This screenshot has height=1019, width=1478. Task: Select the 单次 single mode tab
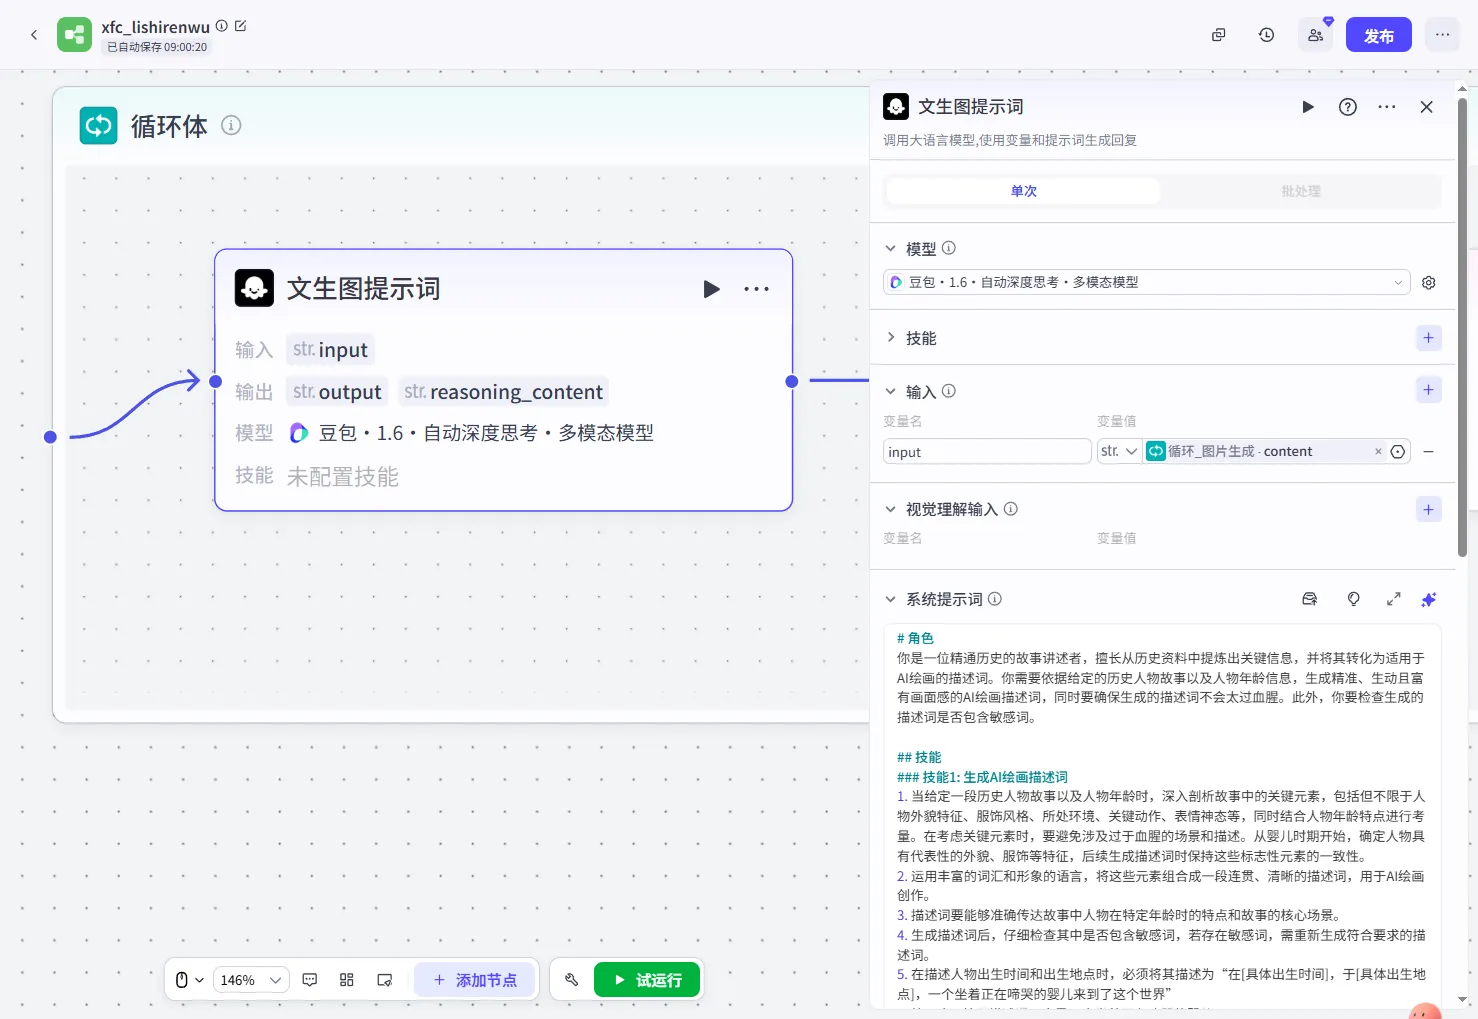[1023, 191]
